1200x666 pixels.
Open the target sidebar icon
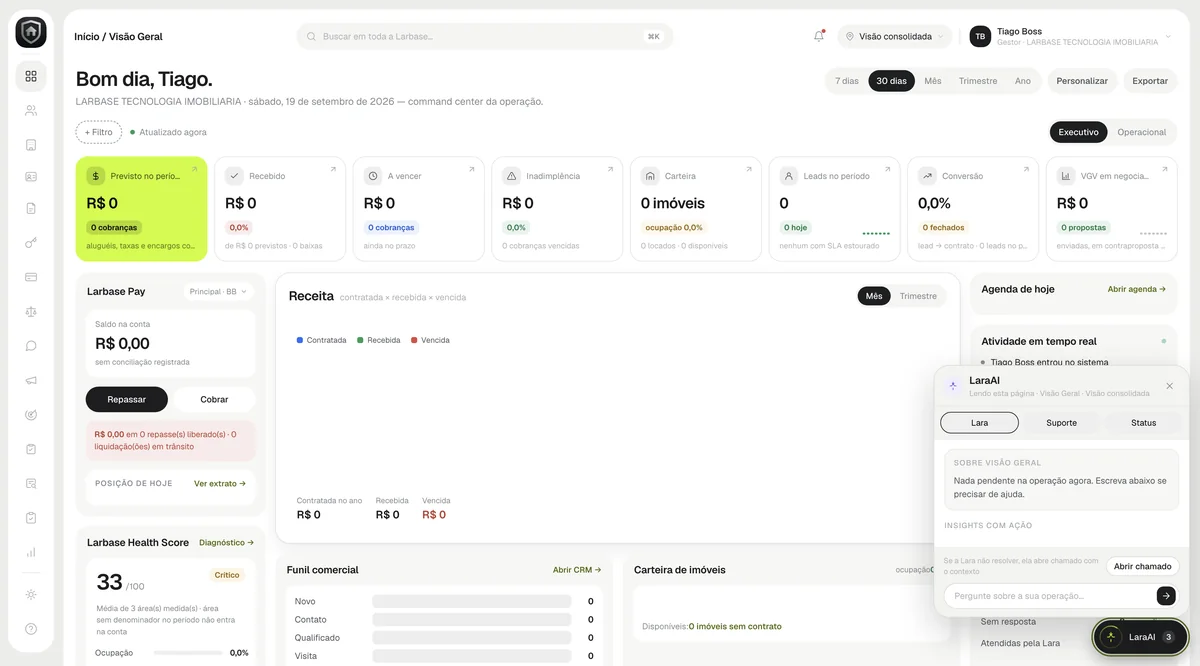click(x=31, y=414)
